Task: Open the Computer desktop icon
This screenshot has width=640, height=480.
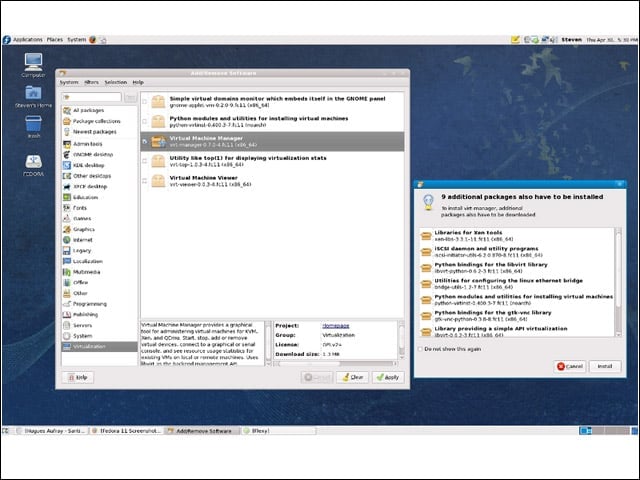Action: [33, 62]
